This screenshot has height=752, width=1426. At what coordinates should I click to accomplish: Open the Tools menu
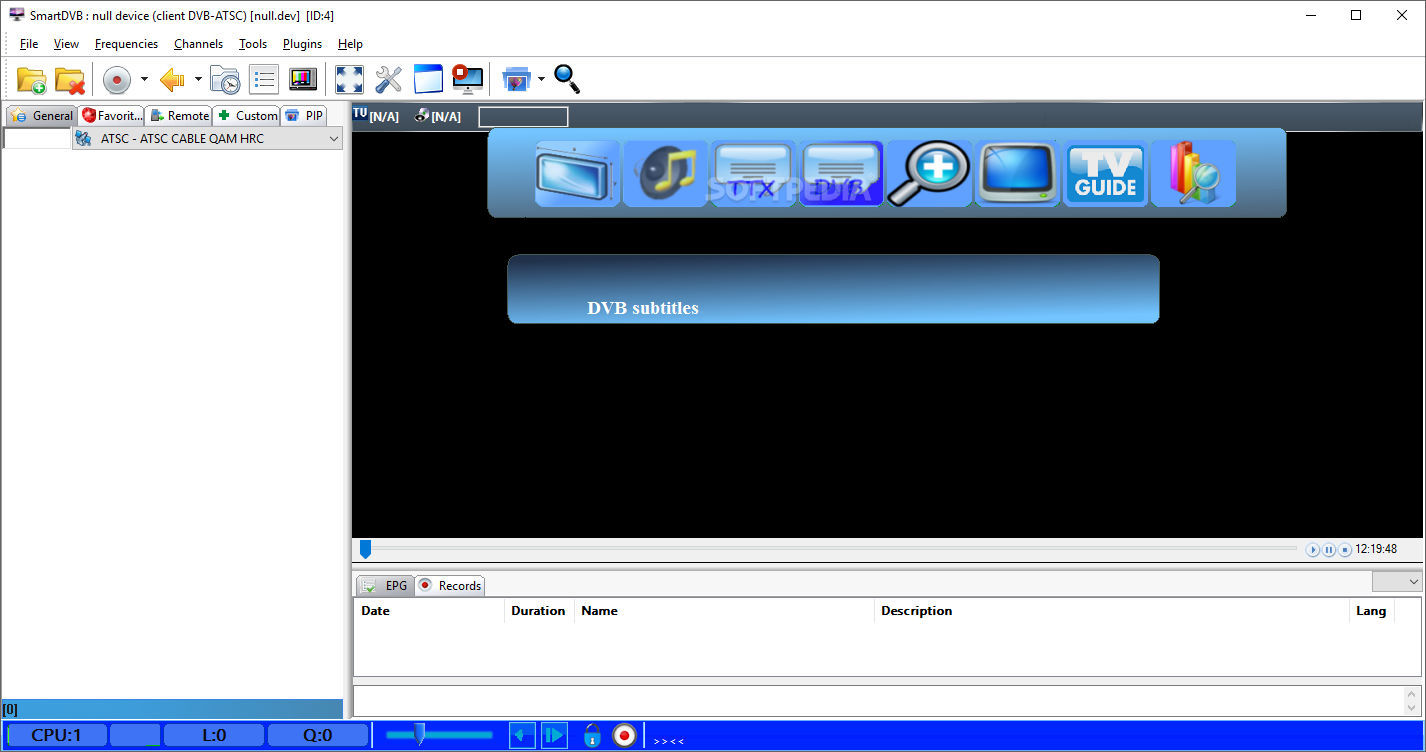point(253,44)
